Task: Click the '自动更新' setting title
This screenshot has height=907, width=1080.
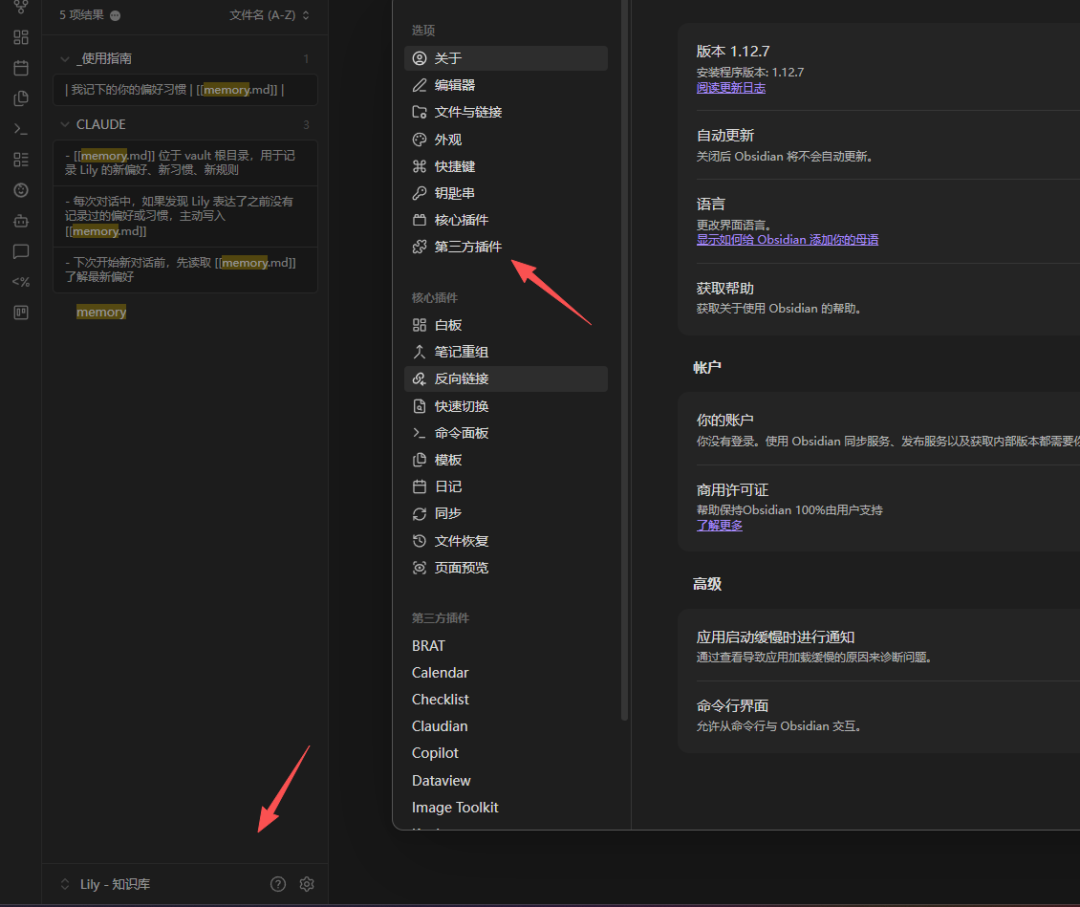Action: point(725,136)
